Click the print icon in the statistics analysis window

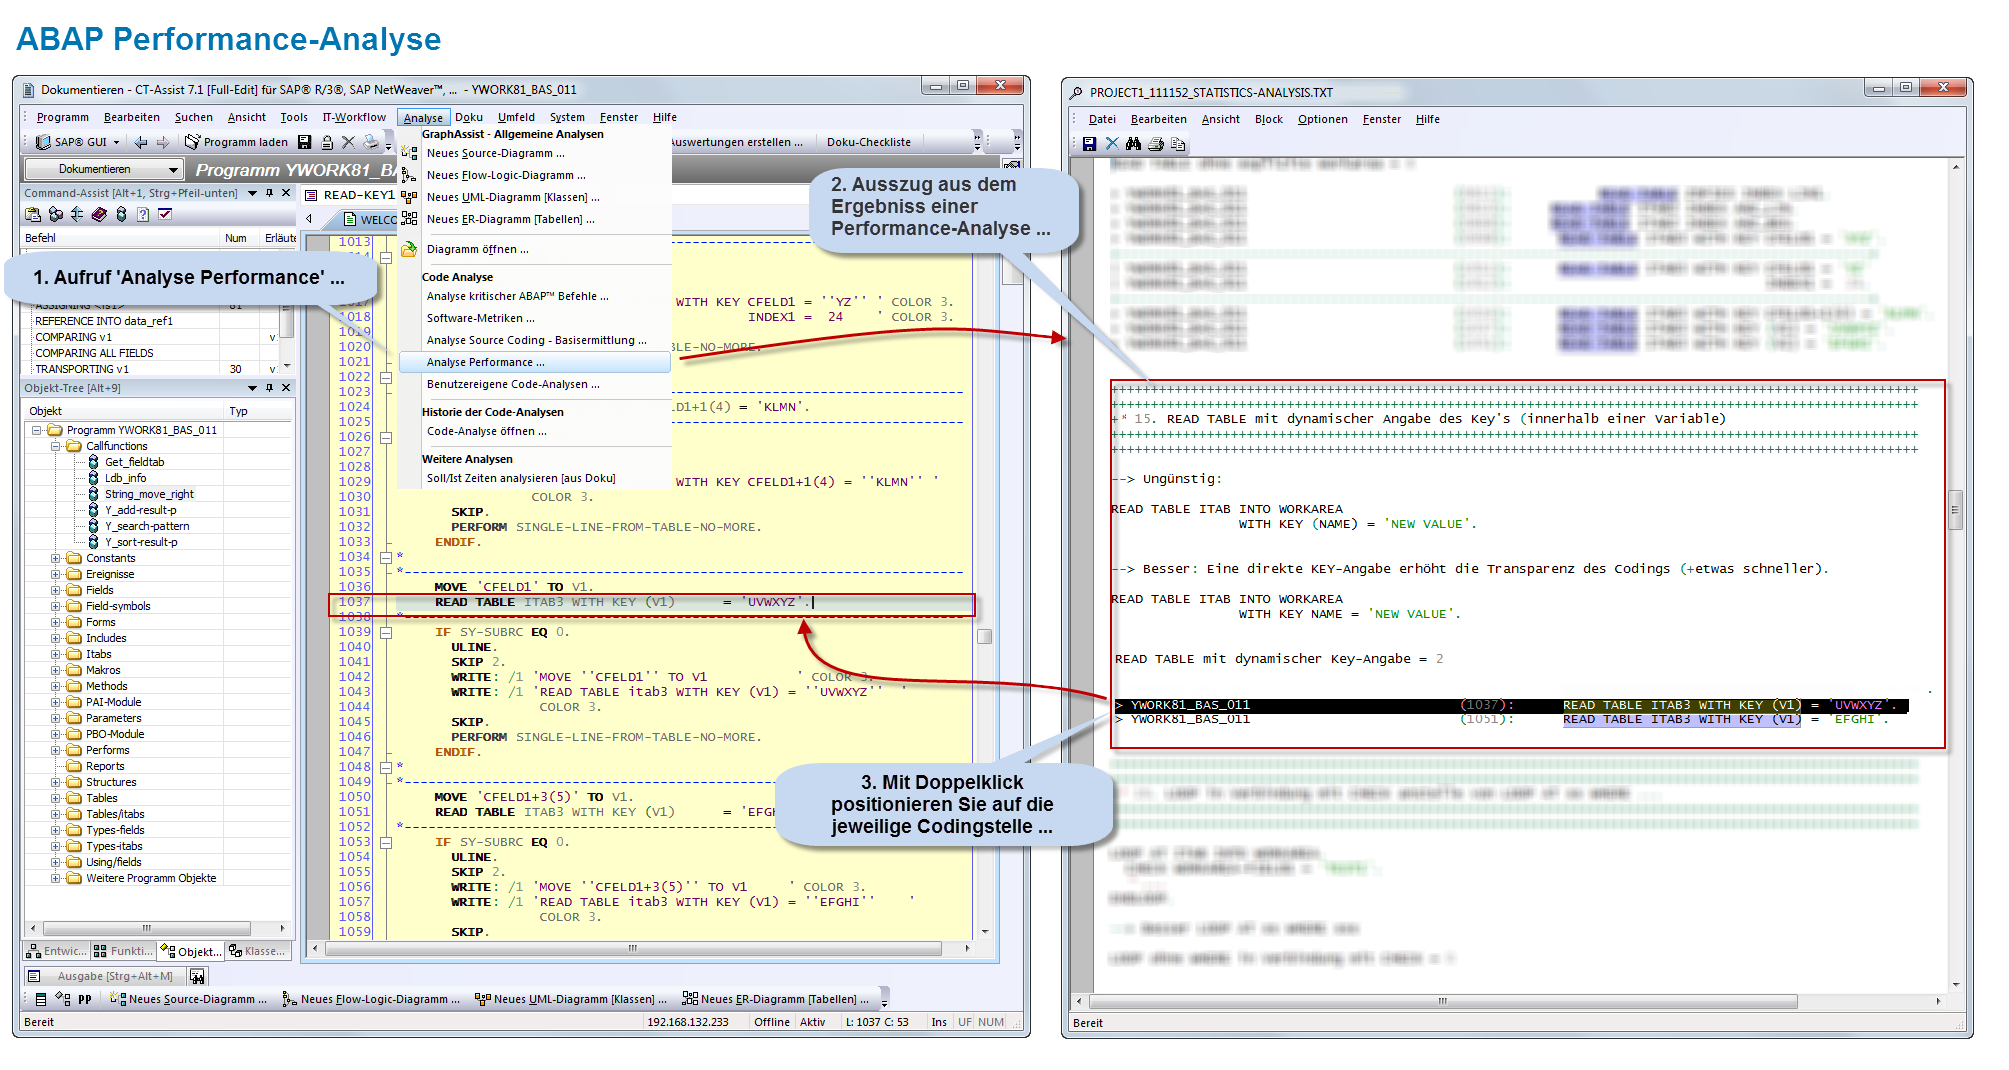(x=1156, y=144)
